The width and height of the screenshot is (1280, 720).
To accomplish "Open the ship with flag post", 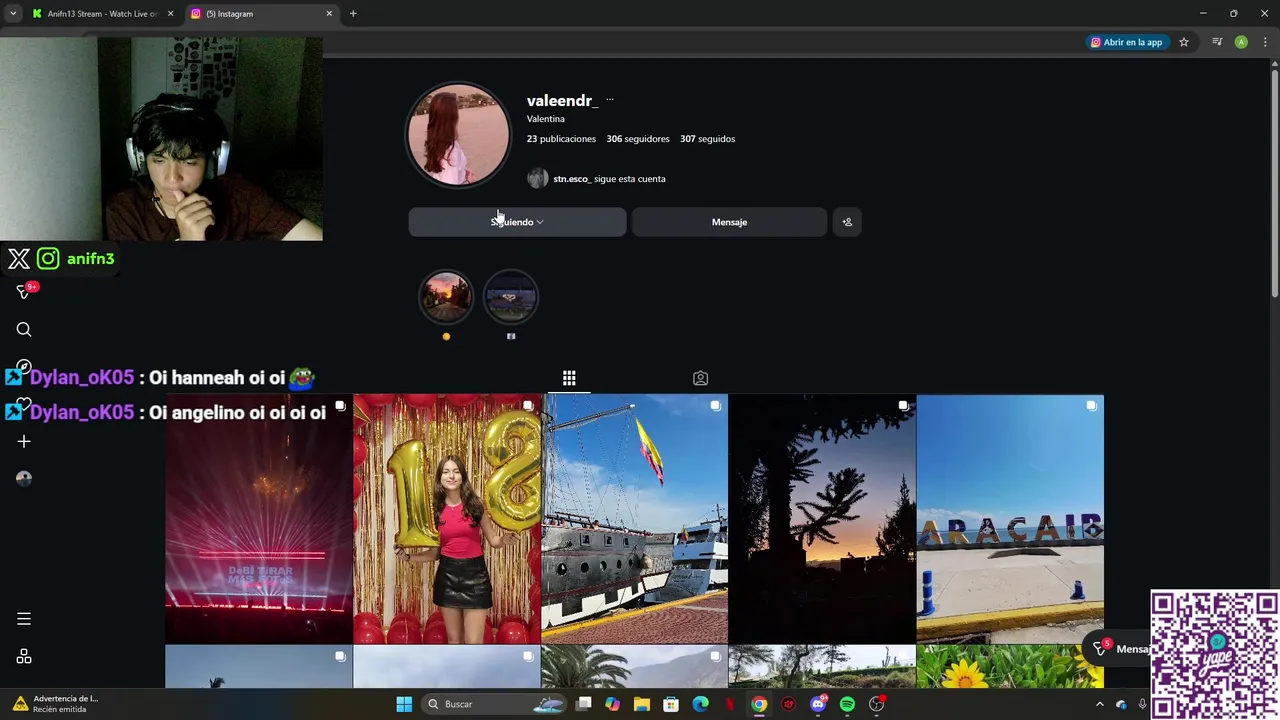I will click(x=635, y=519).
